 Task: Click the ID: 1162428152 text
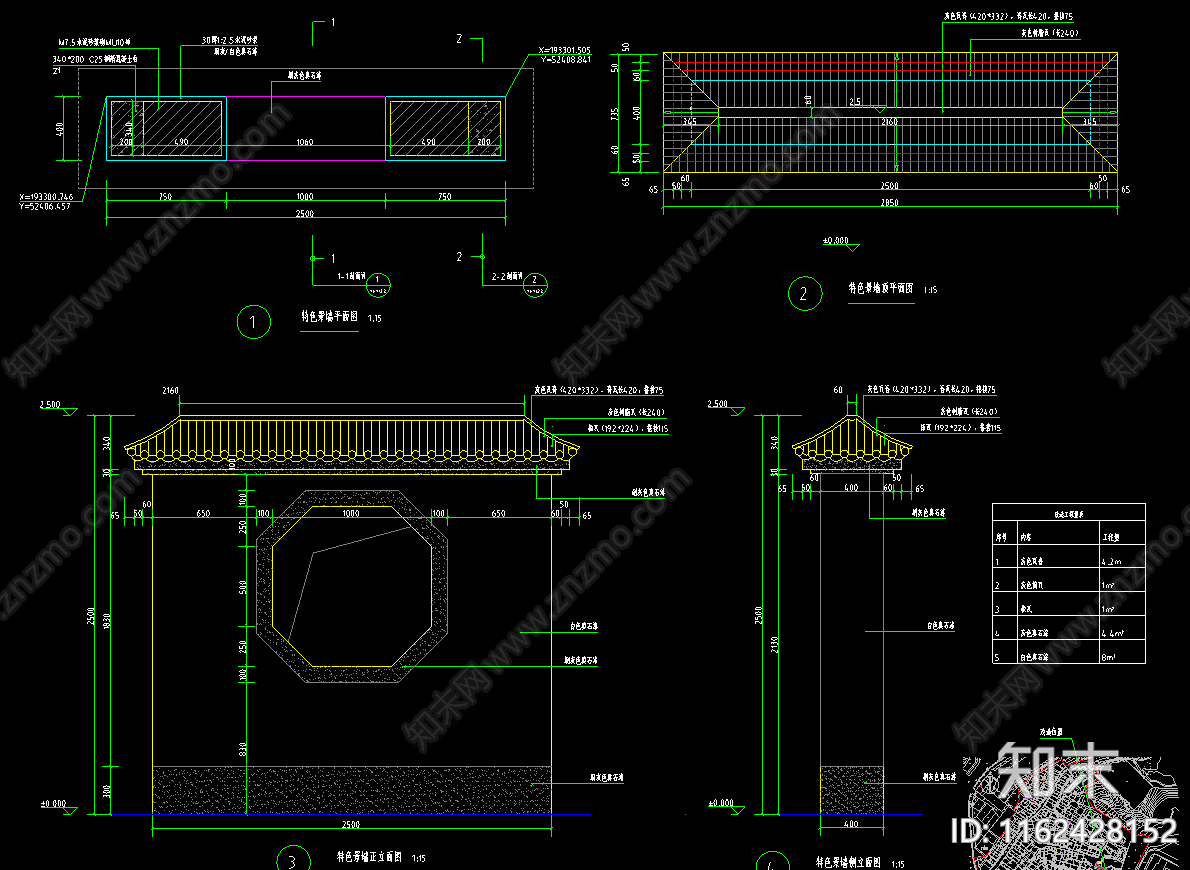[x=1064, y=831]
